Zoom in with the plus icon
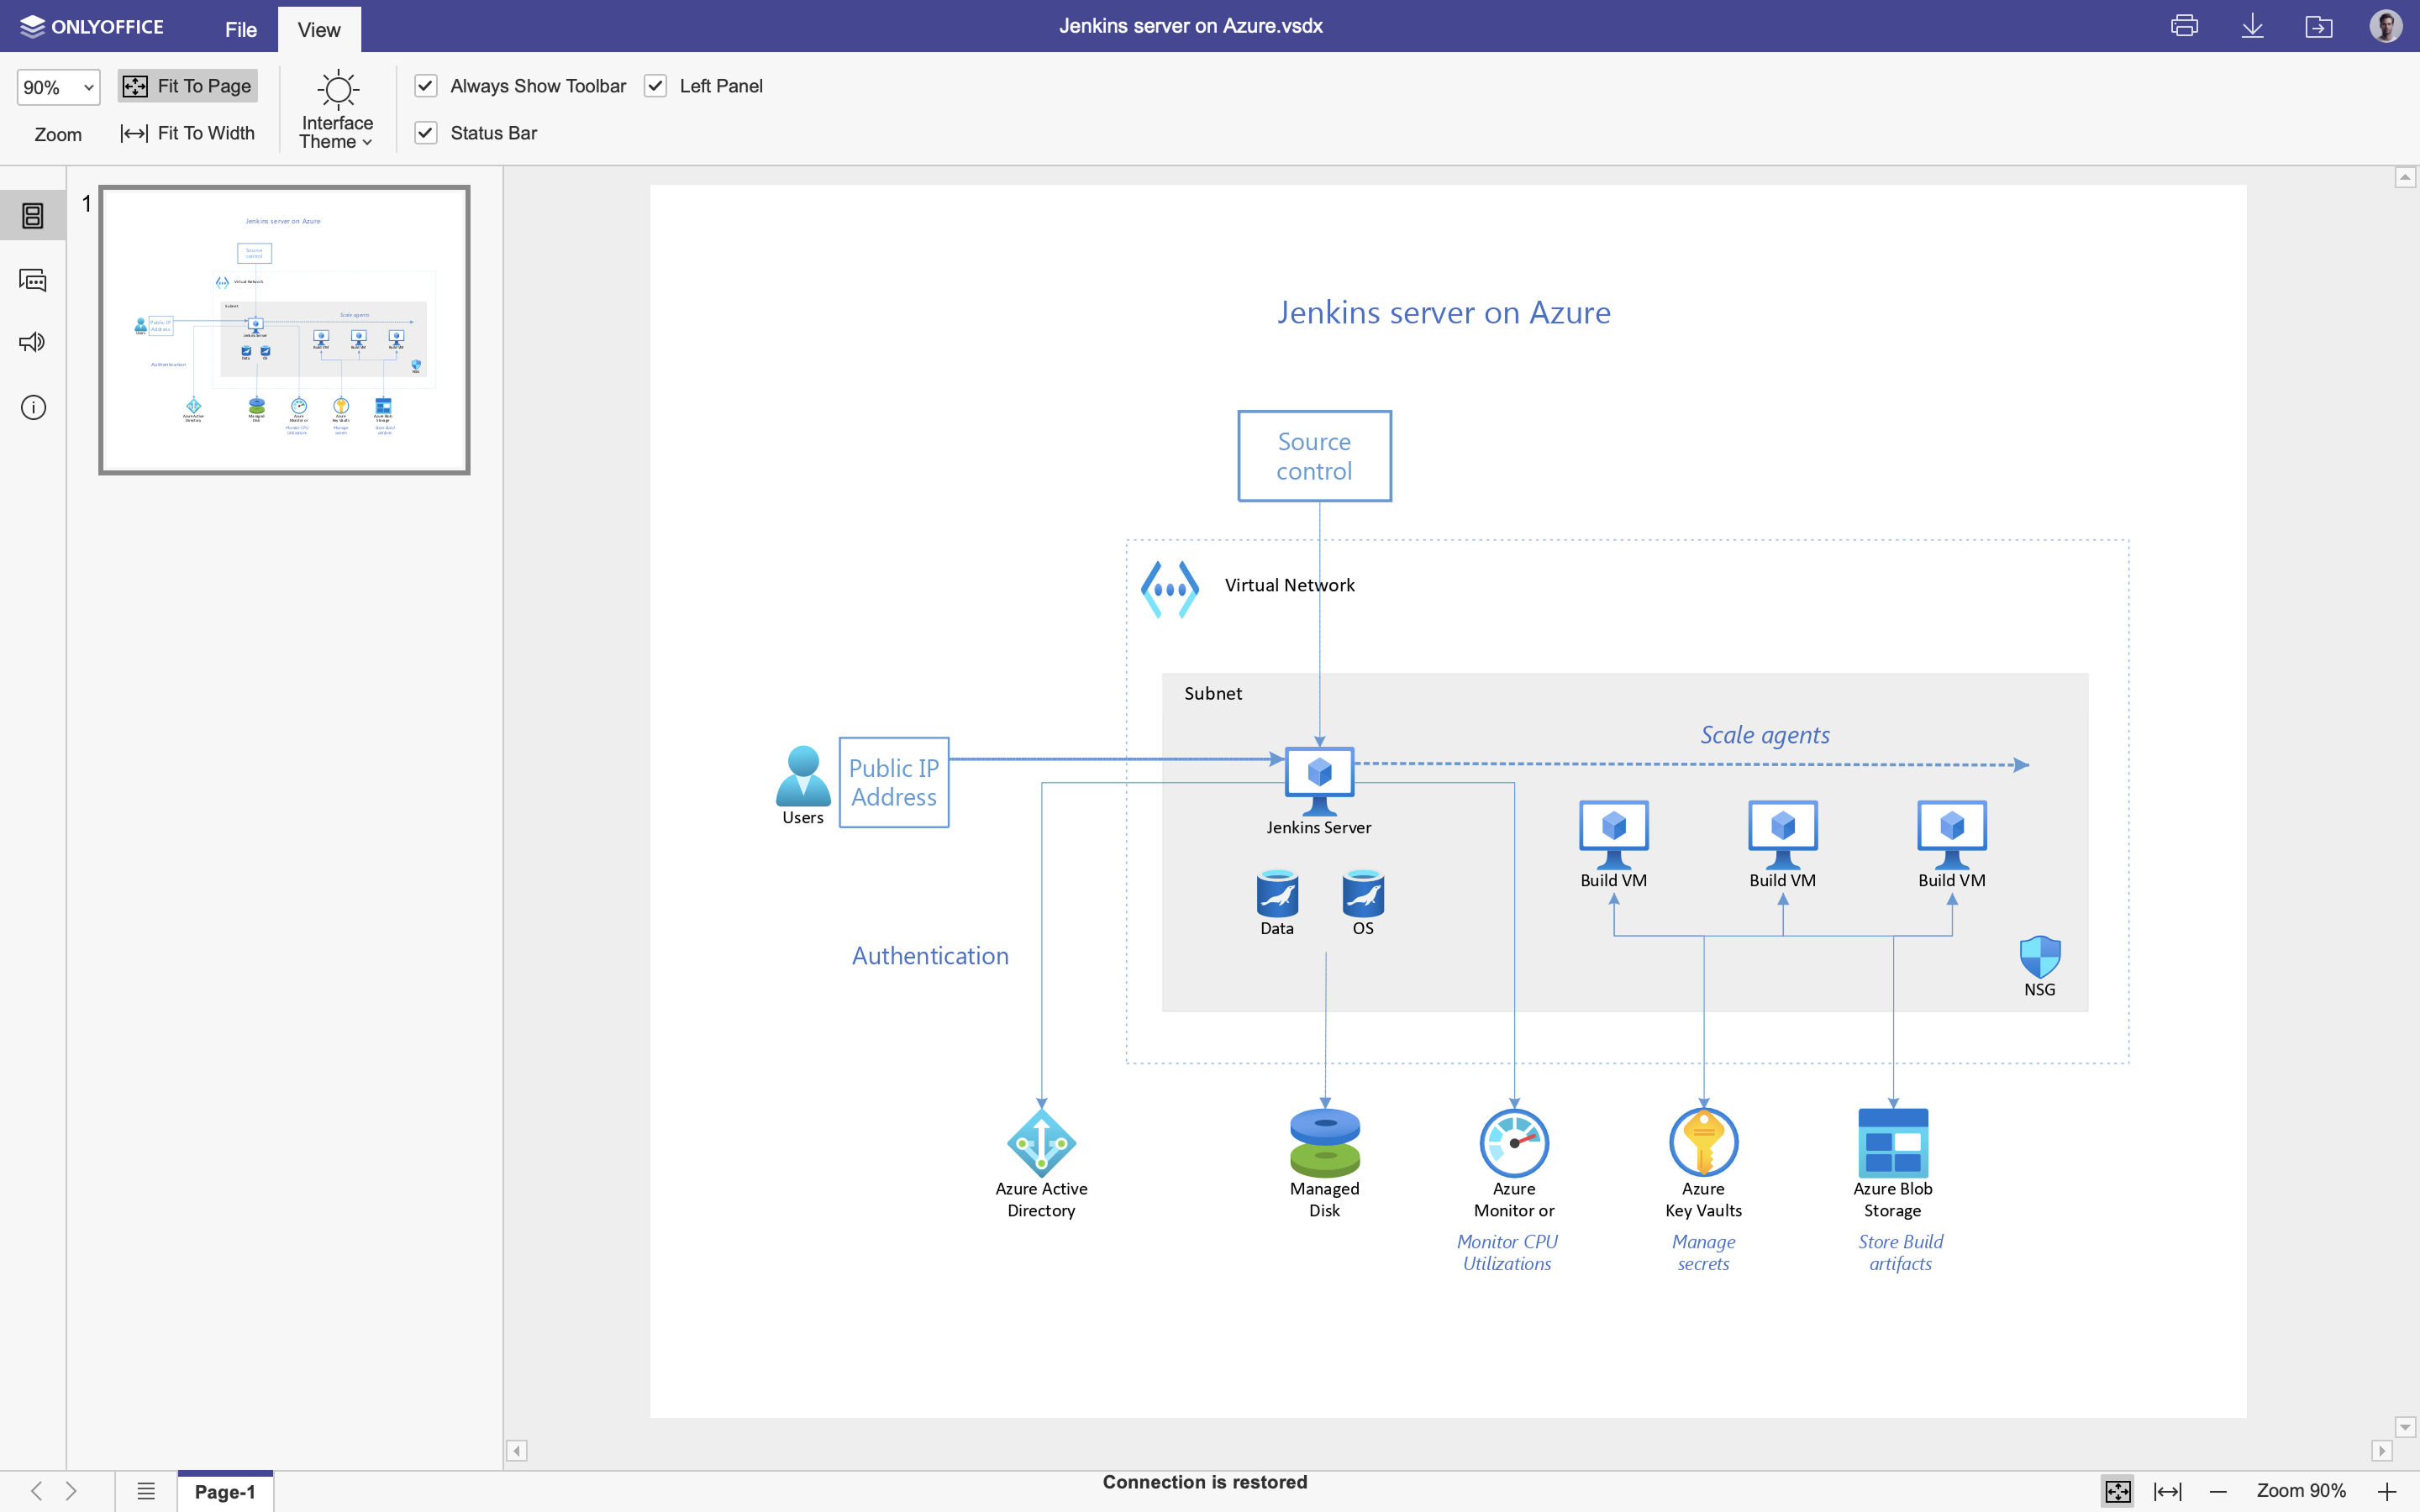This screenshot has height=1512, width=2420. click(2387, 1491)
